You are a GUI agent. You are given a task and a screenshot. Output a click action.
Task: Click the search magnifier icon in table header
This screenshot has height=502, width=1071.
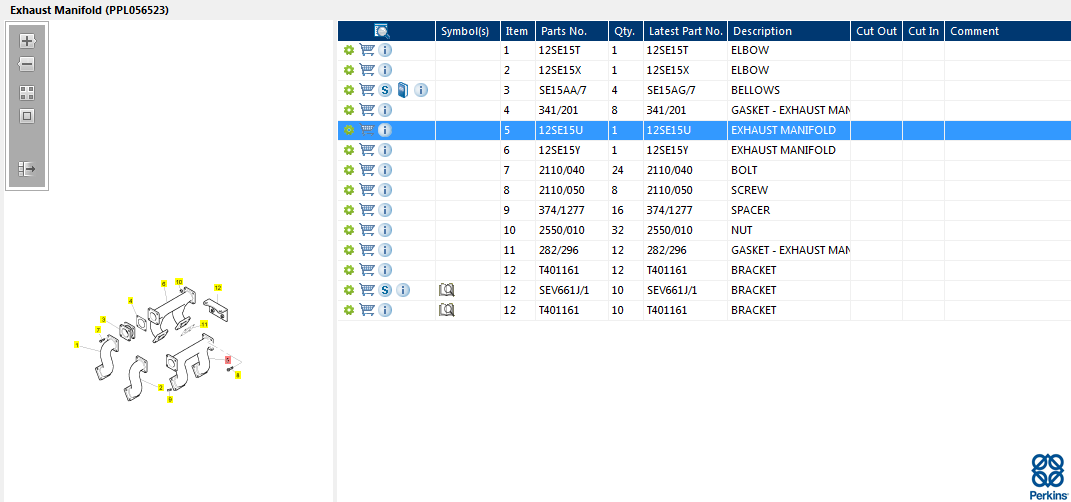(x=382, y=31)
